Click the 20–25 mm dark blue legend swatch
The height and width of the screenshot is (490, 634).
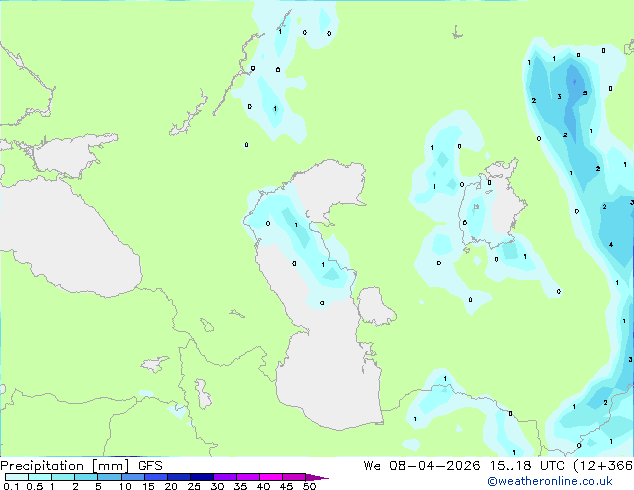[178, 477]
